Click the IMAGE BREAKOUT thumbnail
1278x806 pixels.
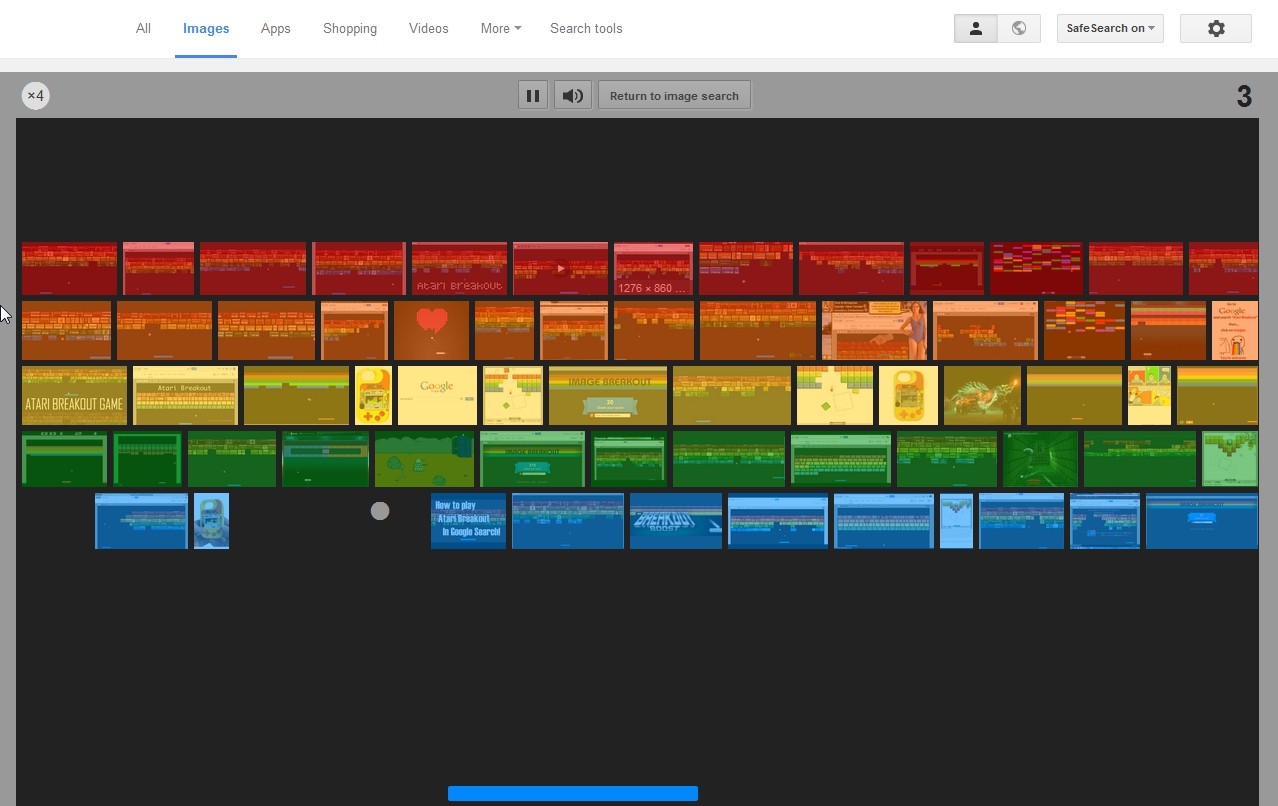point(608,396)
